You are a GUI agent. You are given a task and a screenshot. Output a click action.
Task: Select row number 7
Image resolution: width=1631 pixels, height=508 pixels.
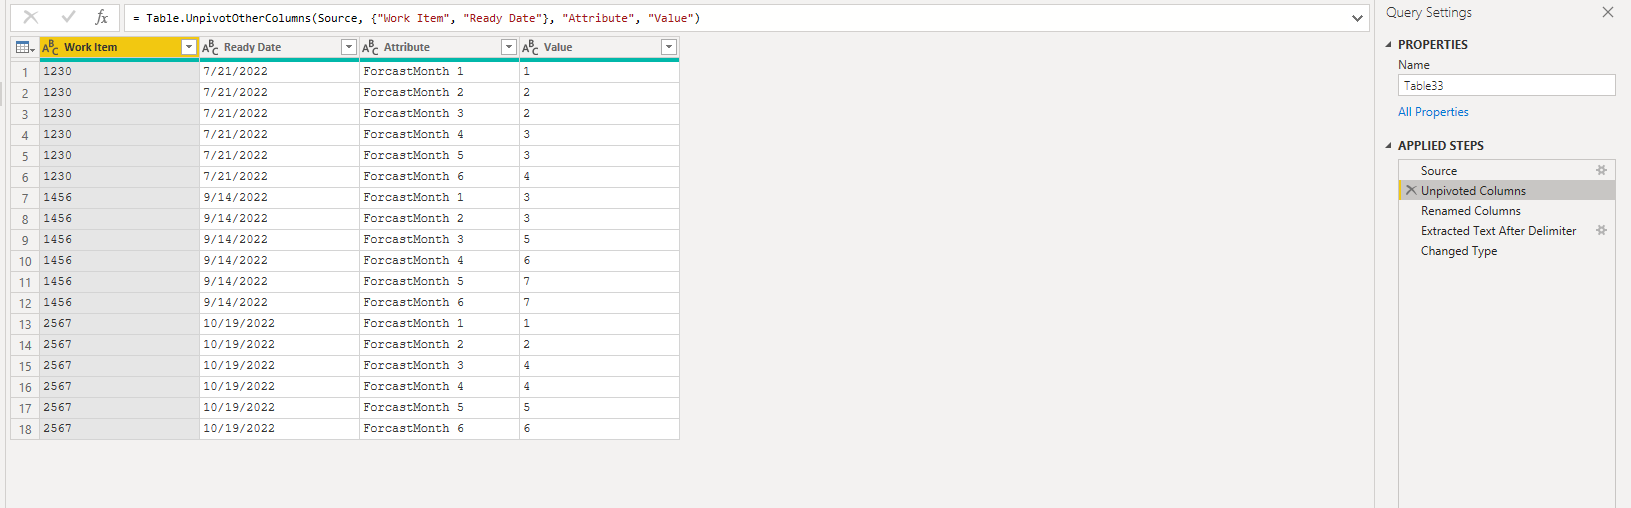25,198
